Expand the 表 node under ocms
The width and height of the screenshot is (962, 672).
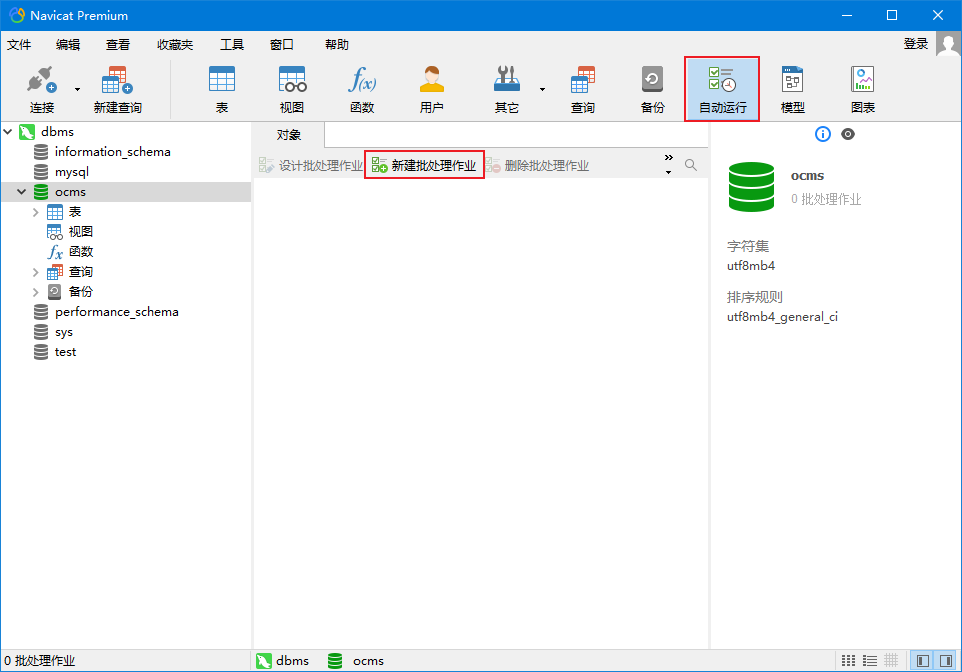coord(36,212)
